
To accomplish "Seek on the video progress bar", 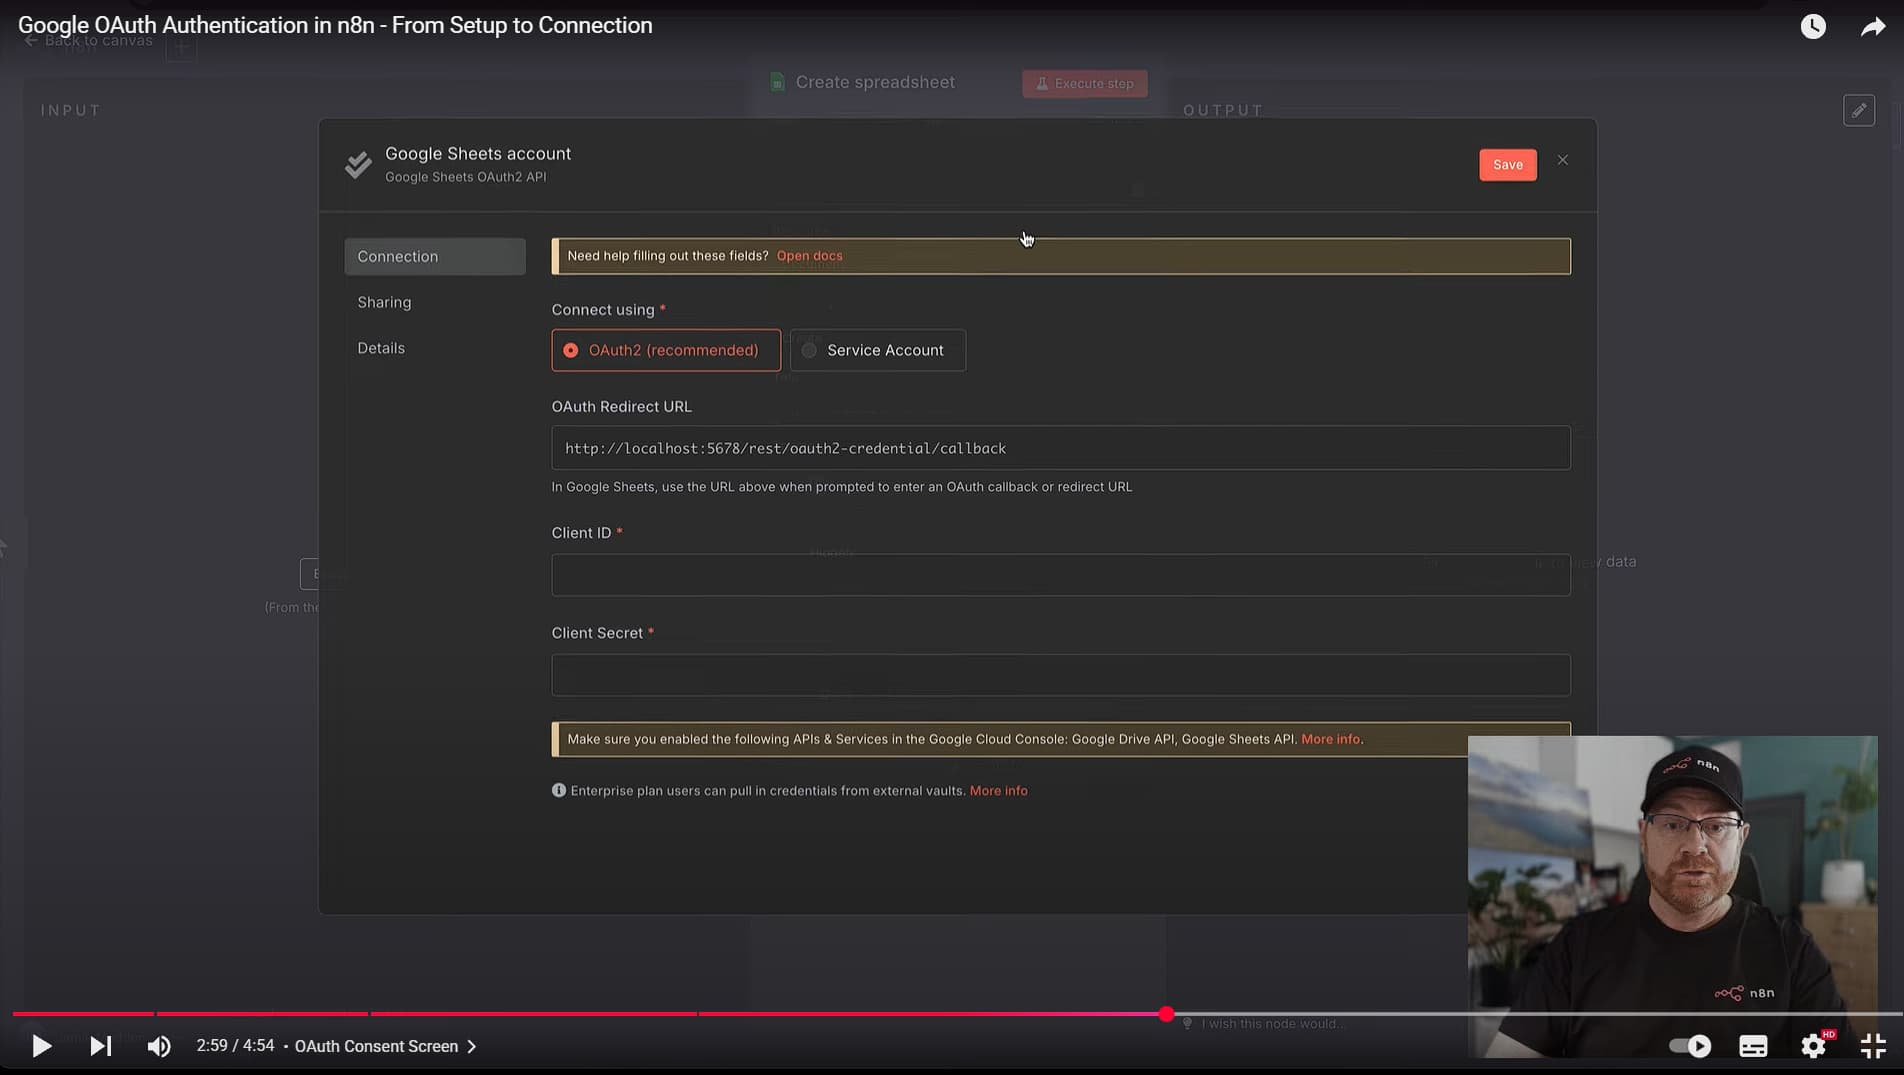I will pos(900,1014).
